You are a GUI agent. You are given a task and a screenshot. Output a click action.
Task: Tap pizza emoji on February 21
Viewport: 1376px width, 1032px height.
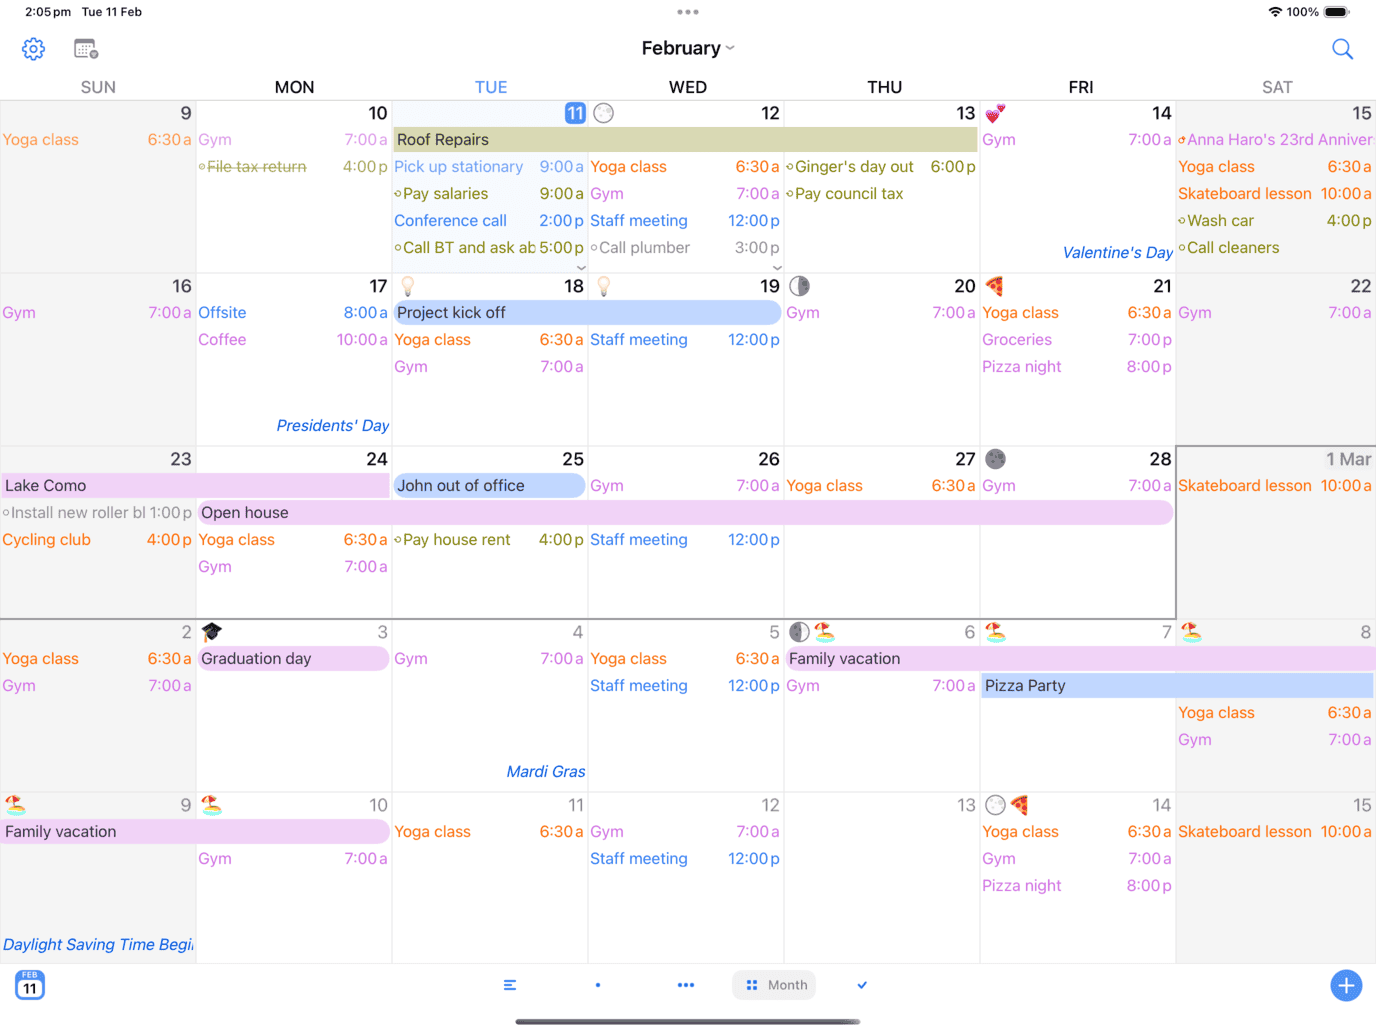point(994,286)
